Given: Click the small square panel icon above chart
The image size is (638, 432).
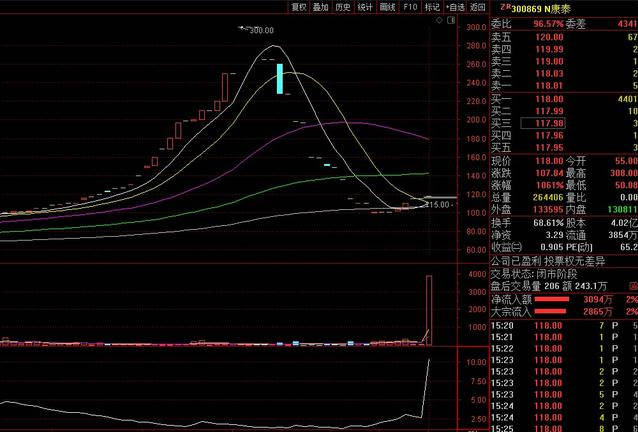Looking at the screenshot, I should [451, 20].
